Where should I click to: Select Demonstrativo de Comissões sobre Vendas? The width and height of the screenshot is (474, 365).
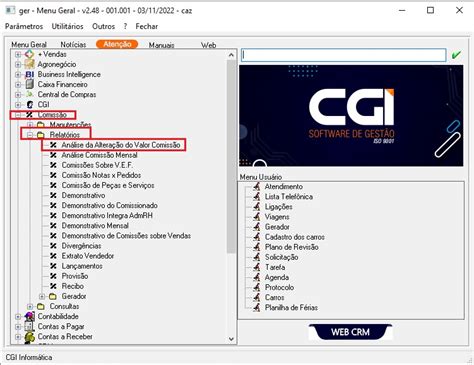click(126, 236)
